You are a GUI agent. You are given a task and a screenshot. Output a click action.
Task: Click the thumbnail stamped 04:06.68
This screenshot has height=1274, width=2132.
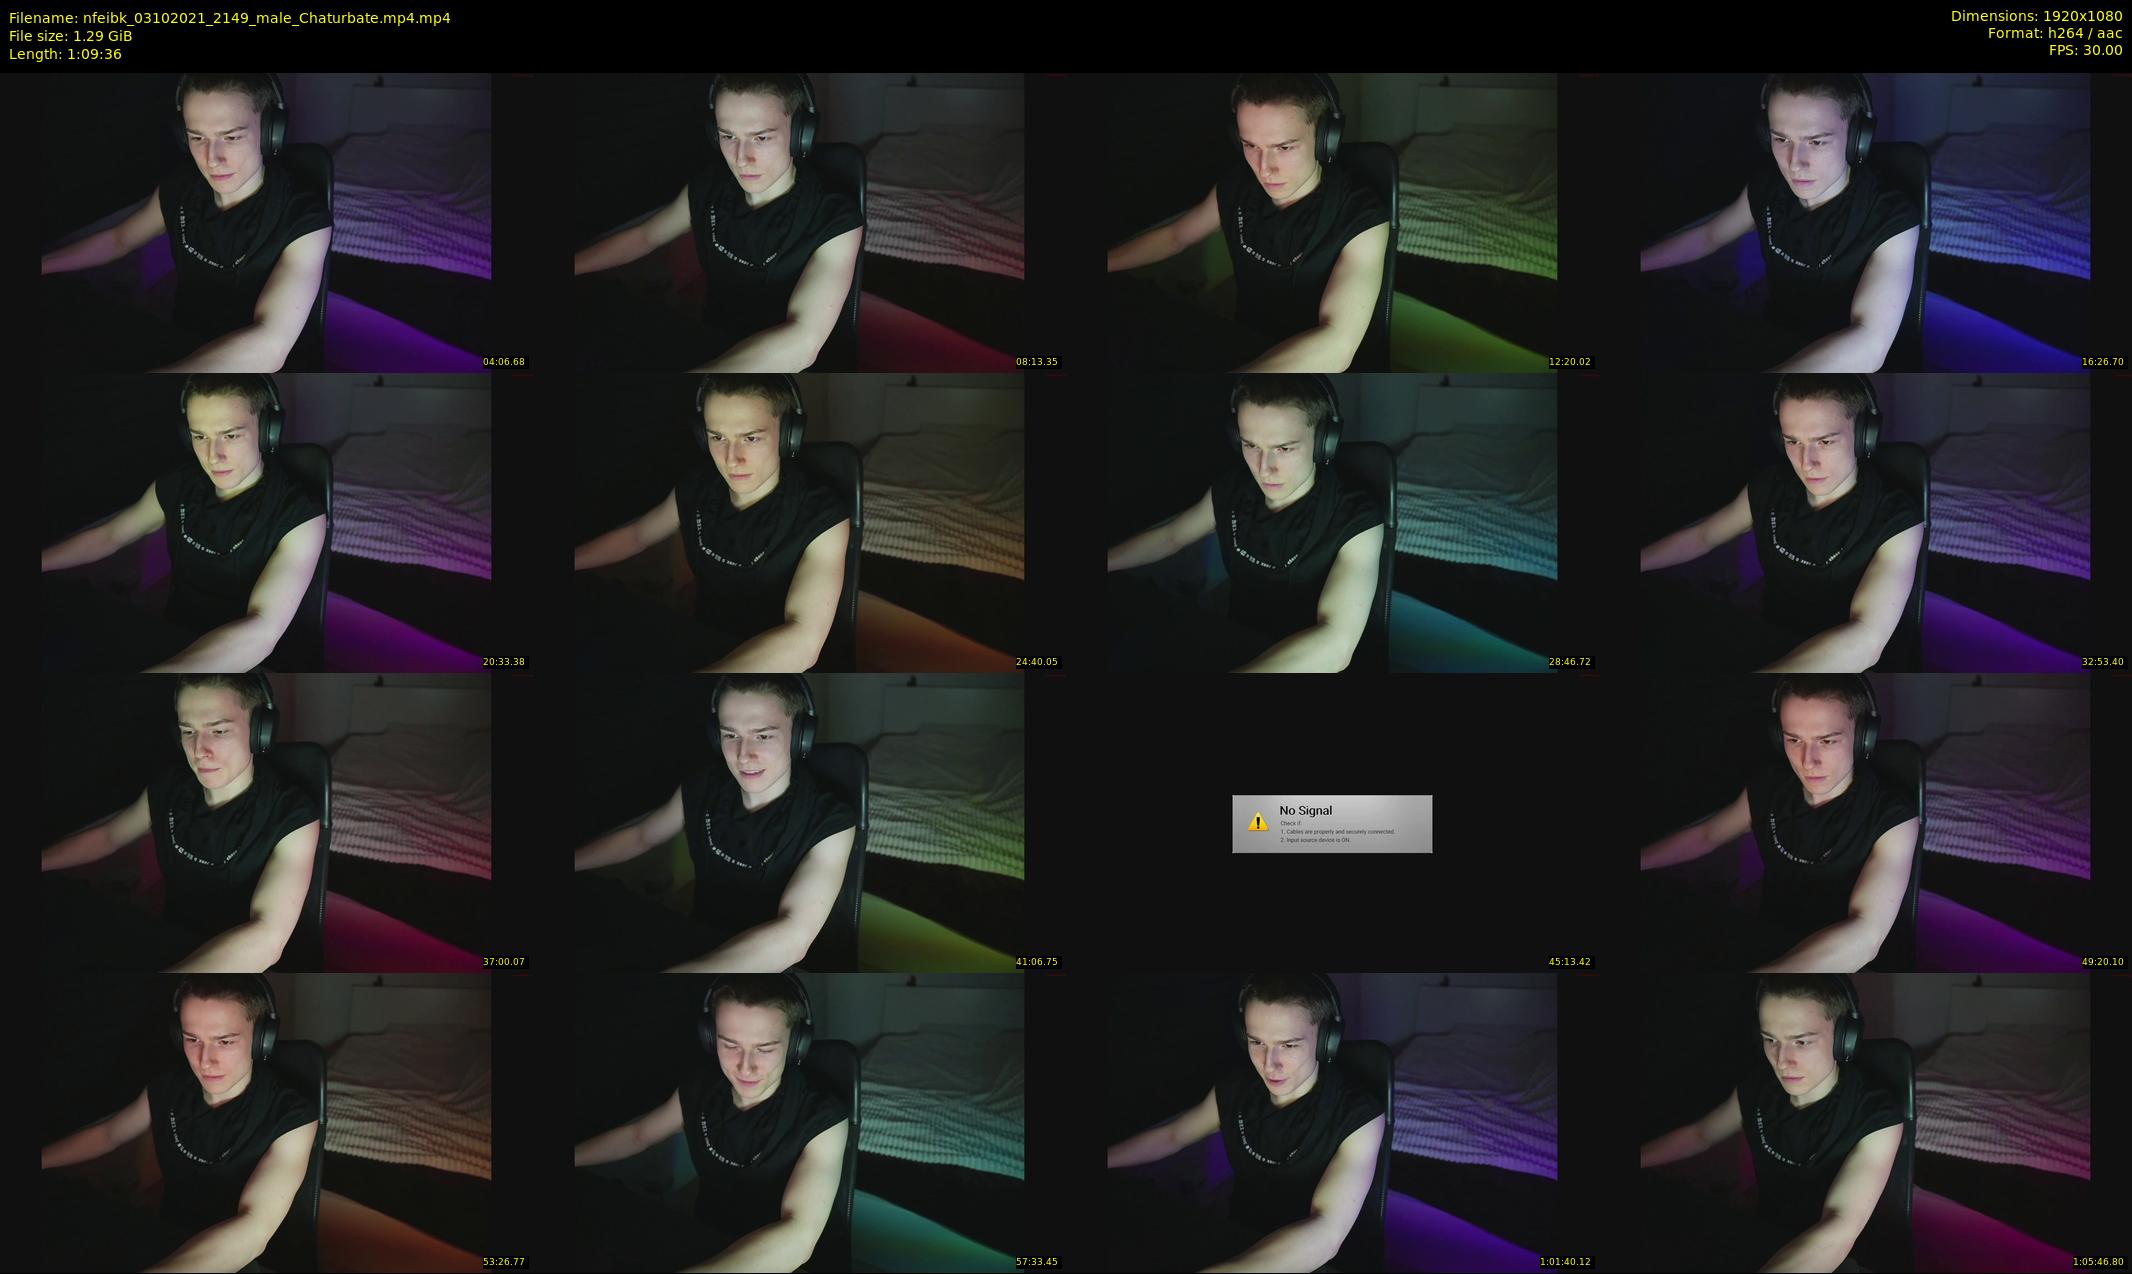pyautogui.click(x=266, y=222)
